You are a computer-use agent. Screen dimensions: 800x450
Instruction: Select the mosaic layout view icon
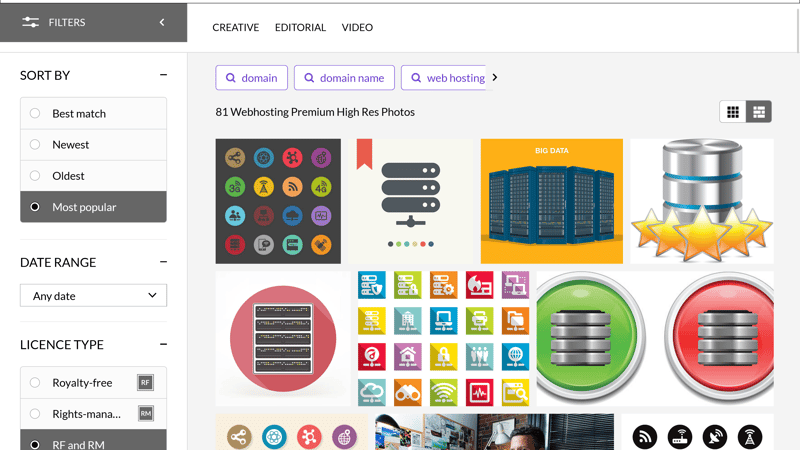pyautogui.click(x=759, y=112)
